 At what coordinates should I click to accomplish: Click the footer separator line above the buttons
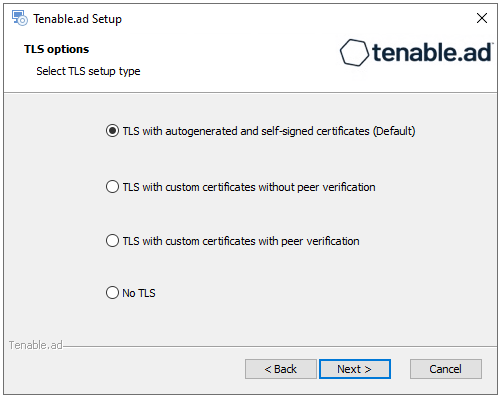(280, 346)
